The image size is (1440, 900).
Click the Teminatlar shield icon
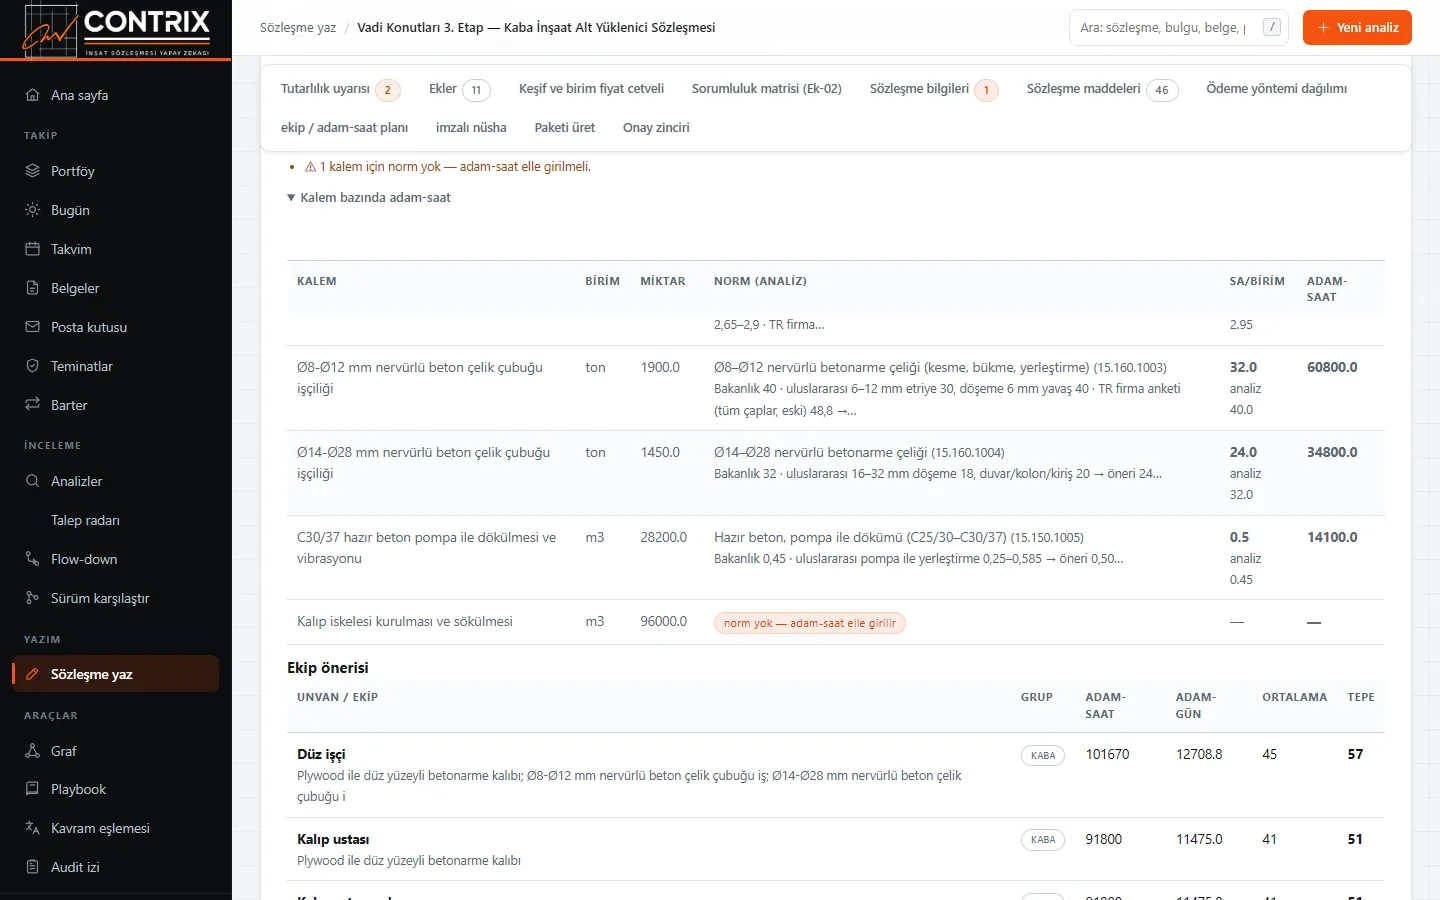32,366
